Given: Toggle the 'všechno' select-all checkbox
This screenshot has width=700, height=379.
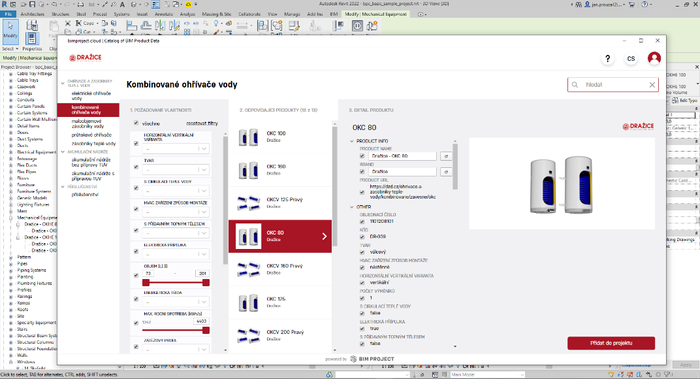Looking at the screenshot, I should tap(136, 123).
